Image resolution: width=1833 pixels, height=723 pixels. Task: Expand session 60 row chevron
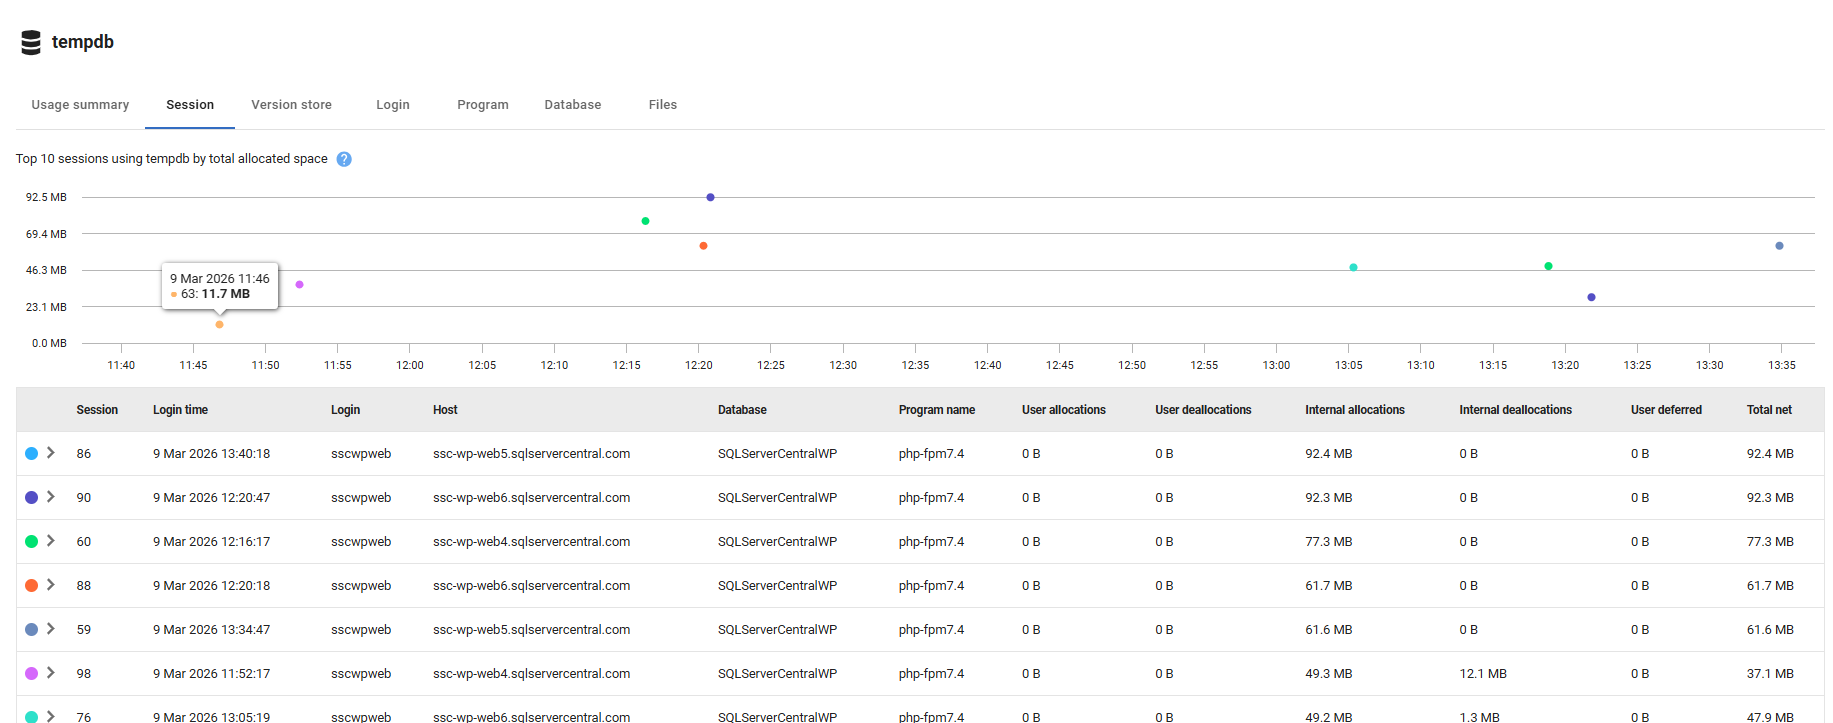pos(51,541)
